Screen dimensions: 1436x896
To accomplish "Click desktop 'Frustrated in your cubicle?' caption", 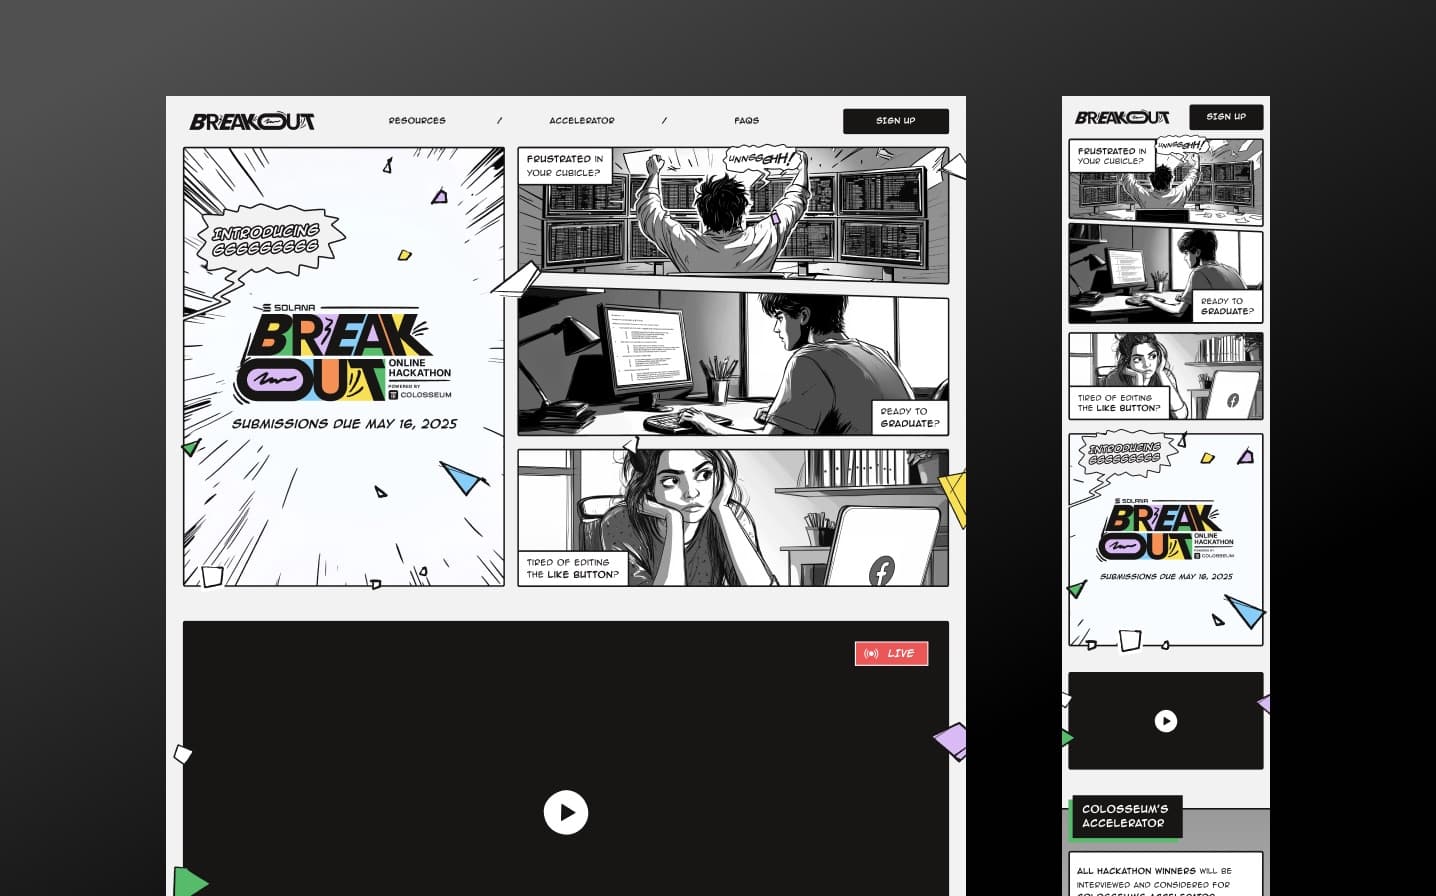I will [565, 165].
